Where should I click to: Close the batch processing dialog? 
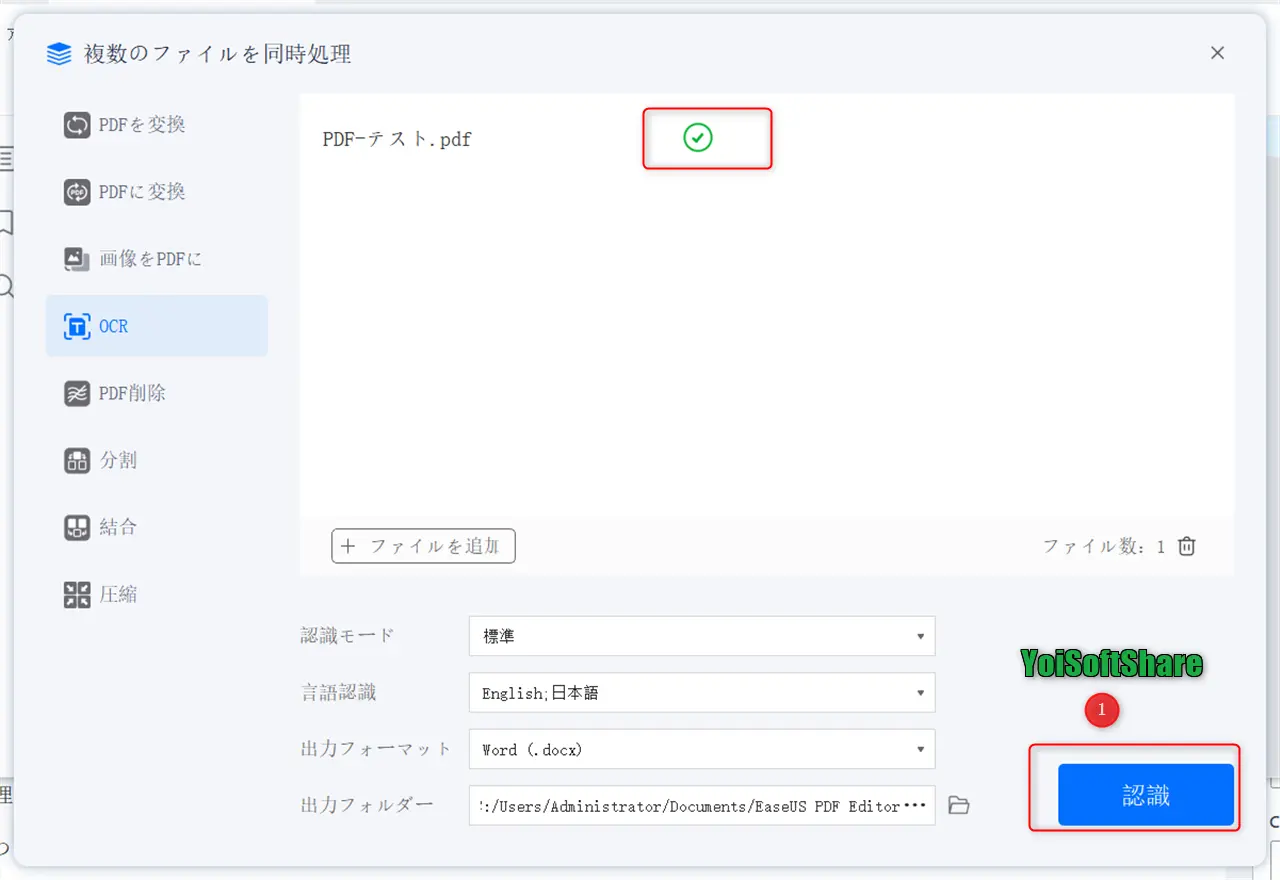coord(1217,53)
